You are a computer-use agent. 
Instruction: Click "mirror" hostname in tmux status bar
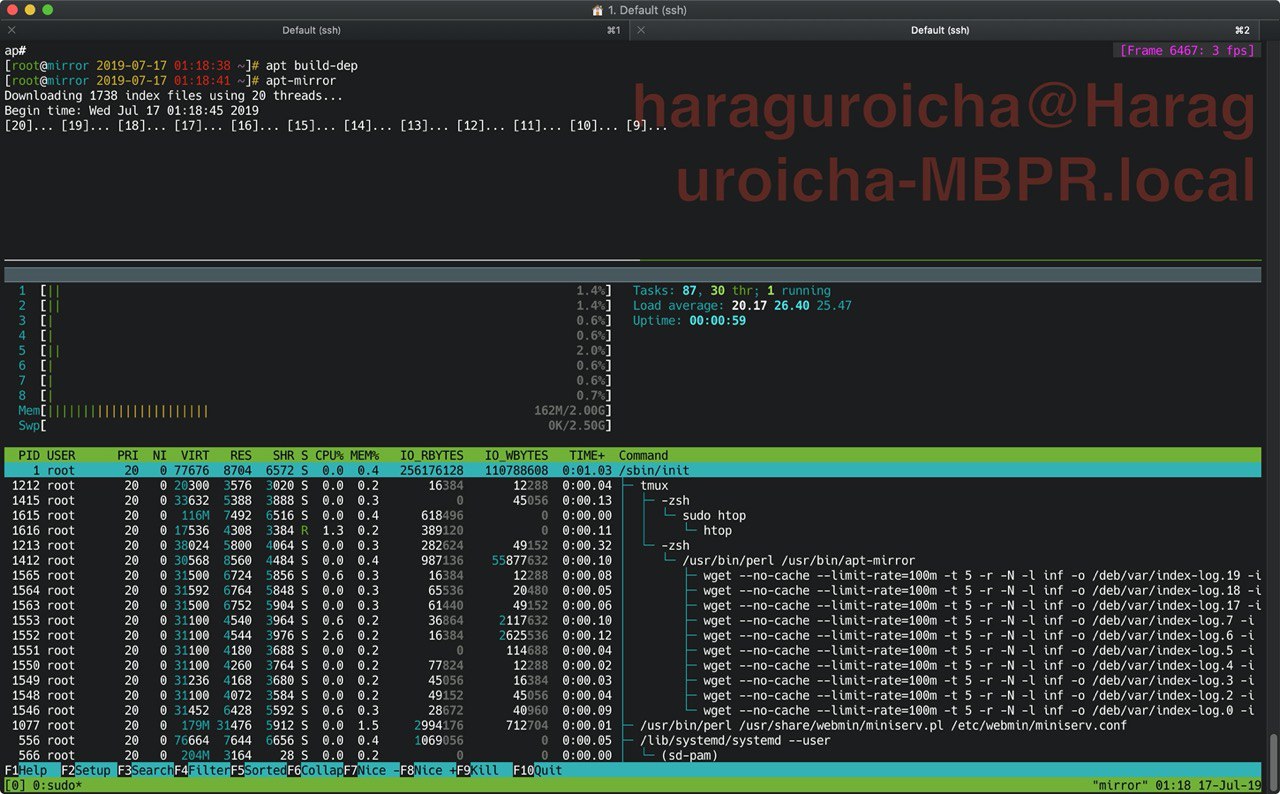click(1120, 786)
